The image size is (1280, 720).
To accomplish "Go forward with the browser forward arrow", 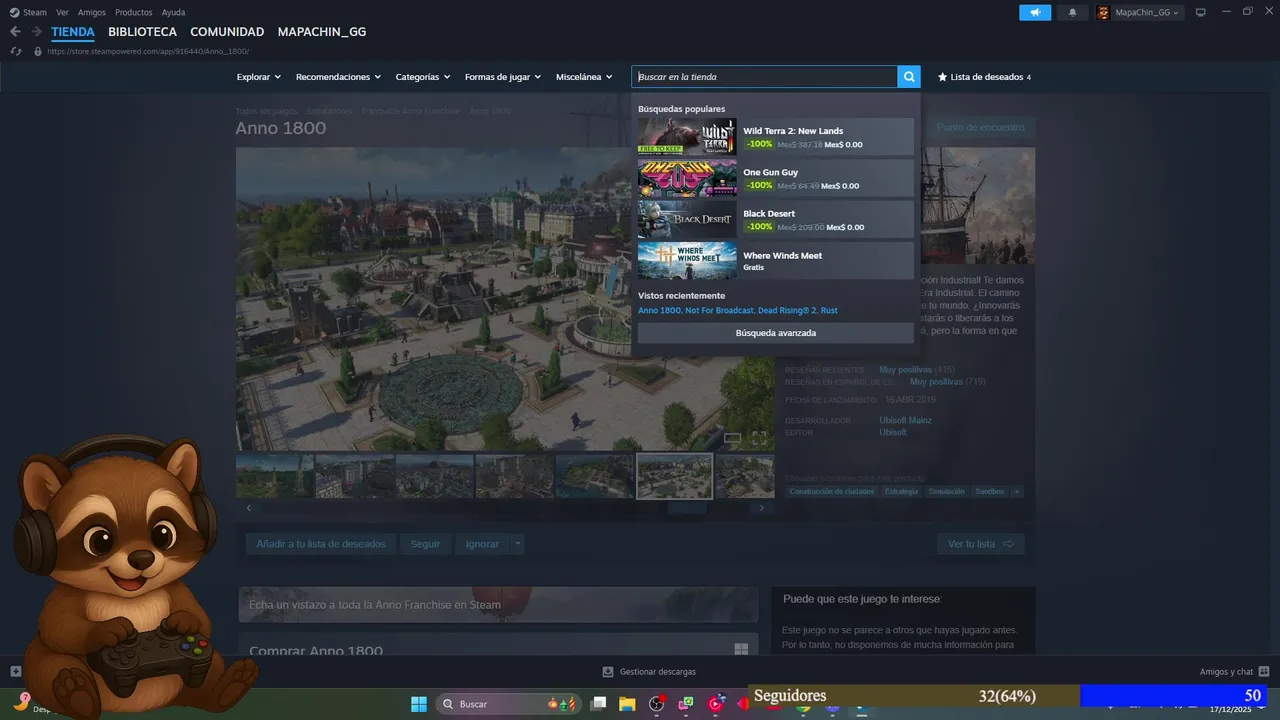I will (x=36, y=32).
